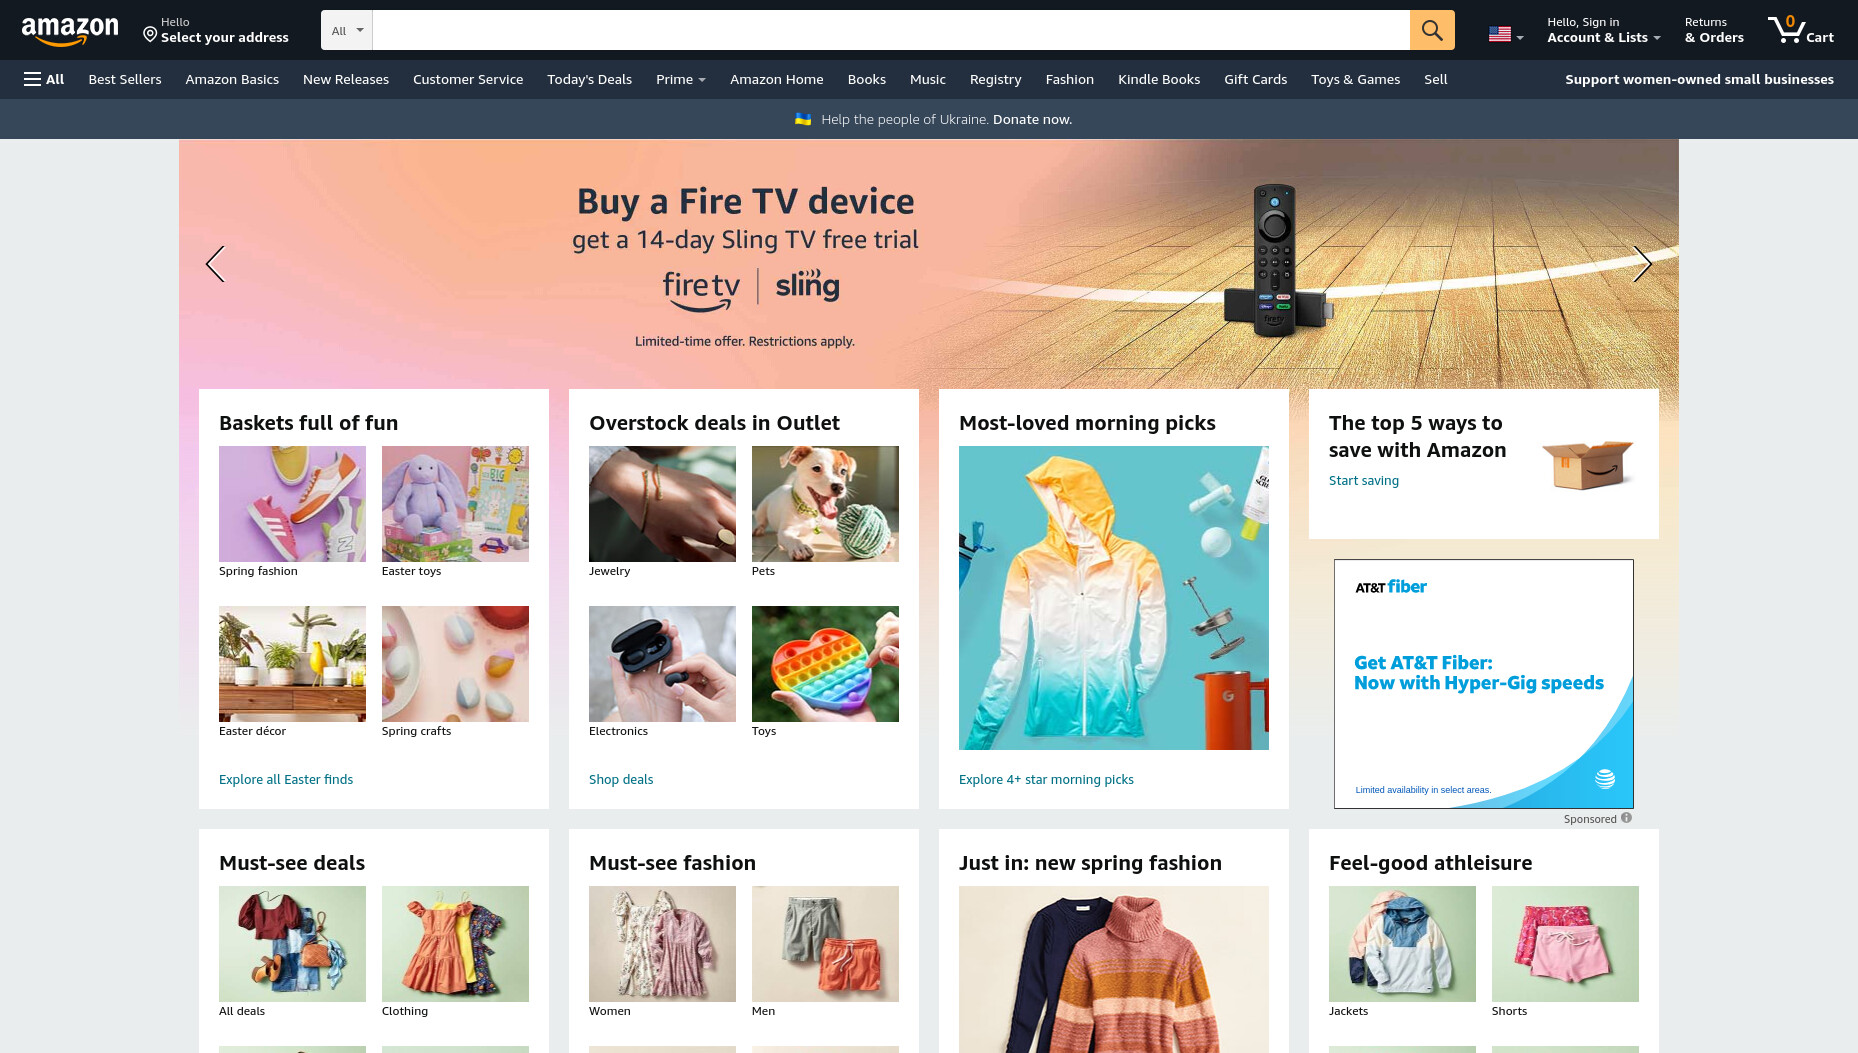Viewport: 1858px width, 1053px height.
Task: Click Start saving link
Action: pos(1364,480)
